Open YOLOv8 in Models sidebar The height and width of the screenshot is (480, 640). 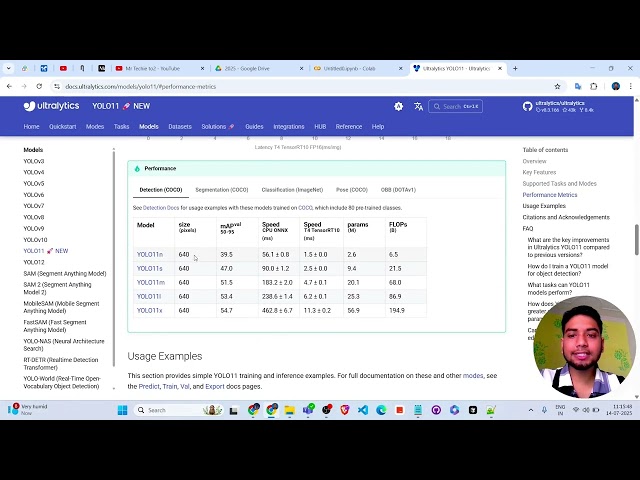click(33, 217)
